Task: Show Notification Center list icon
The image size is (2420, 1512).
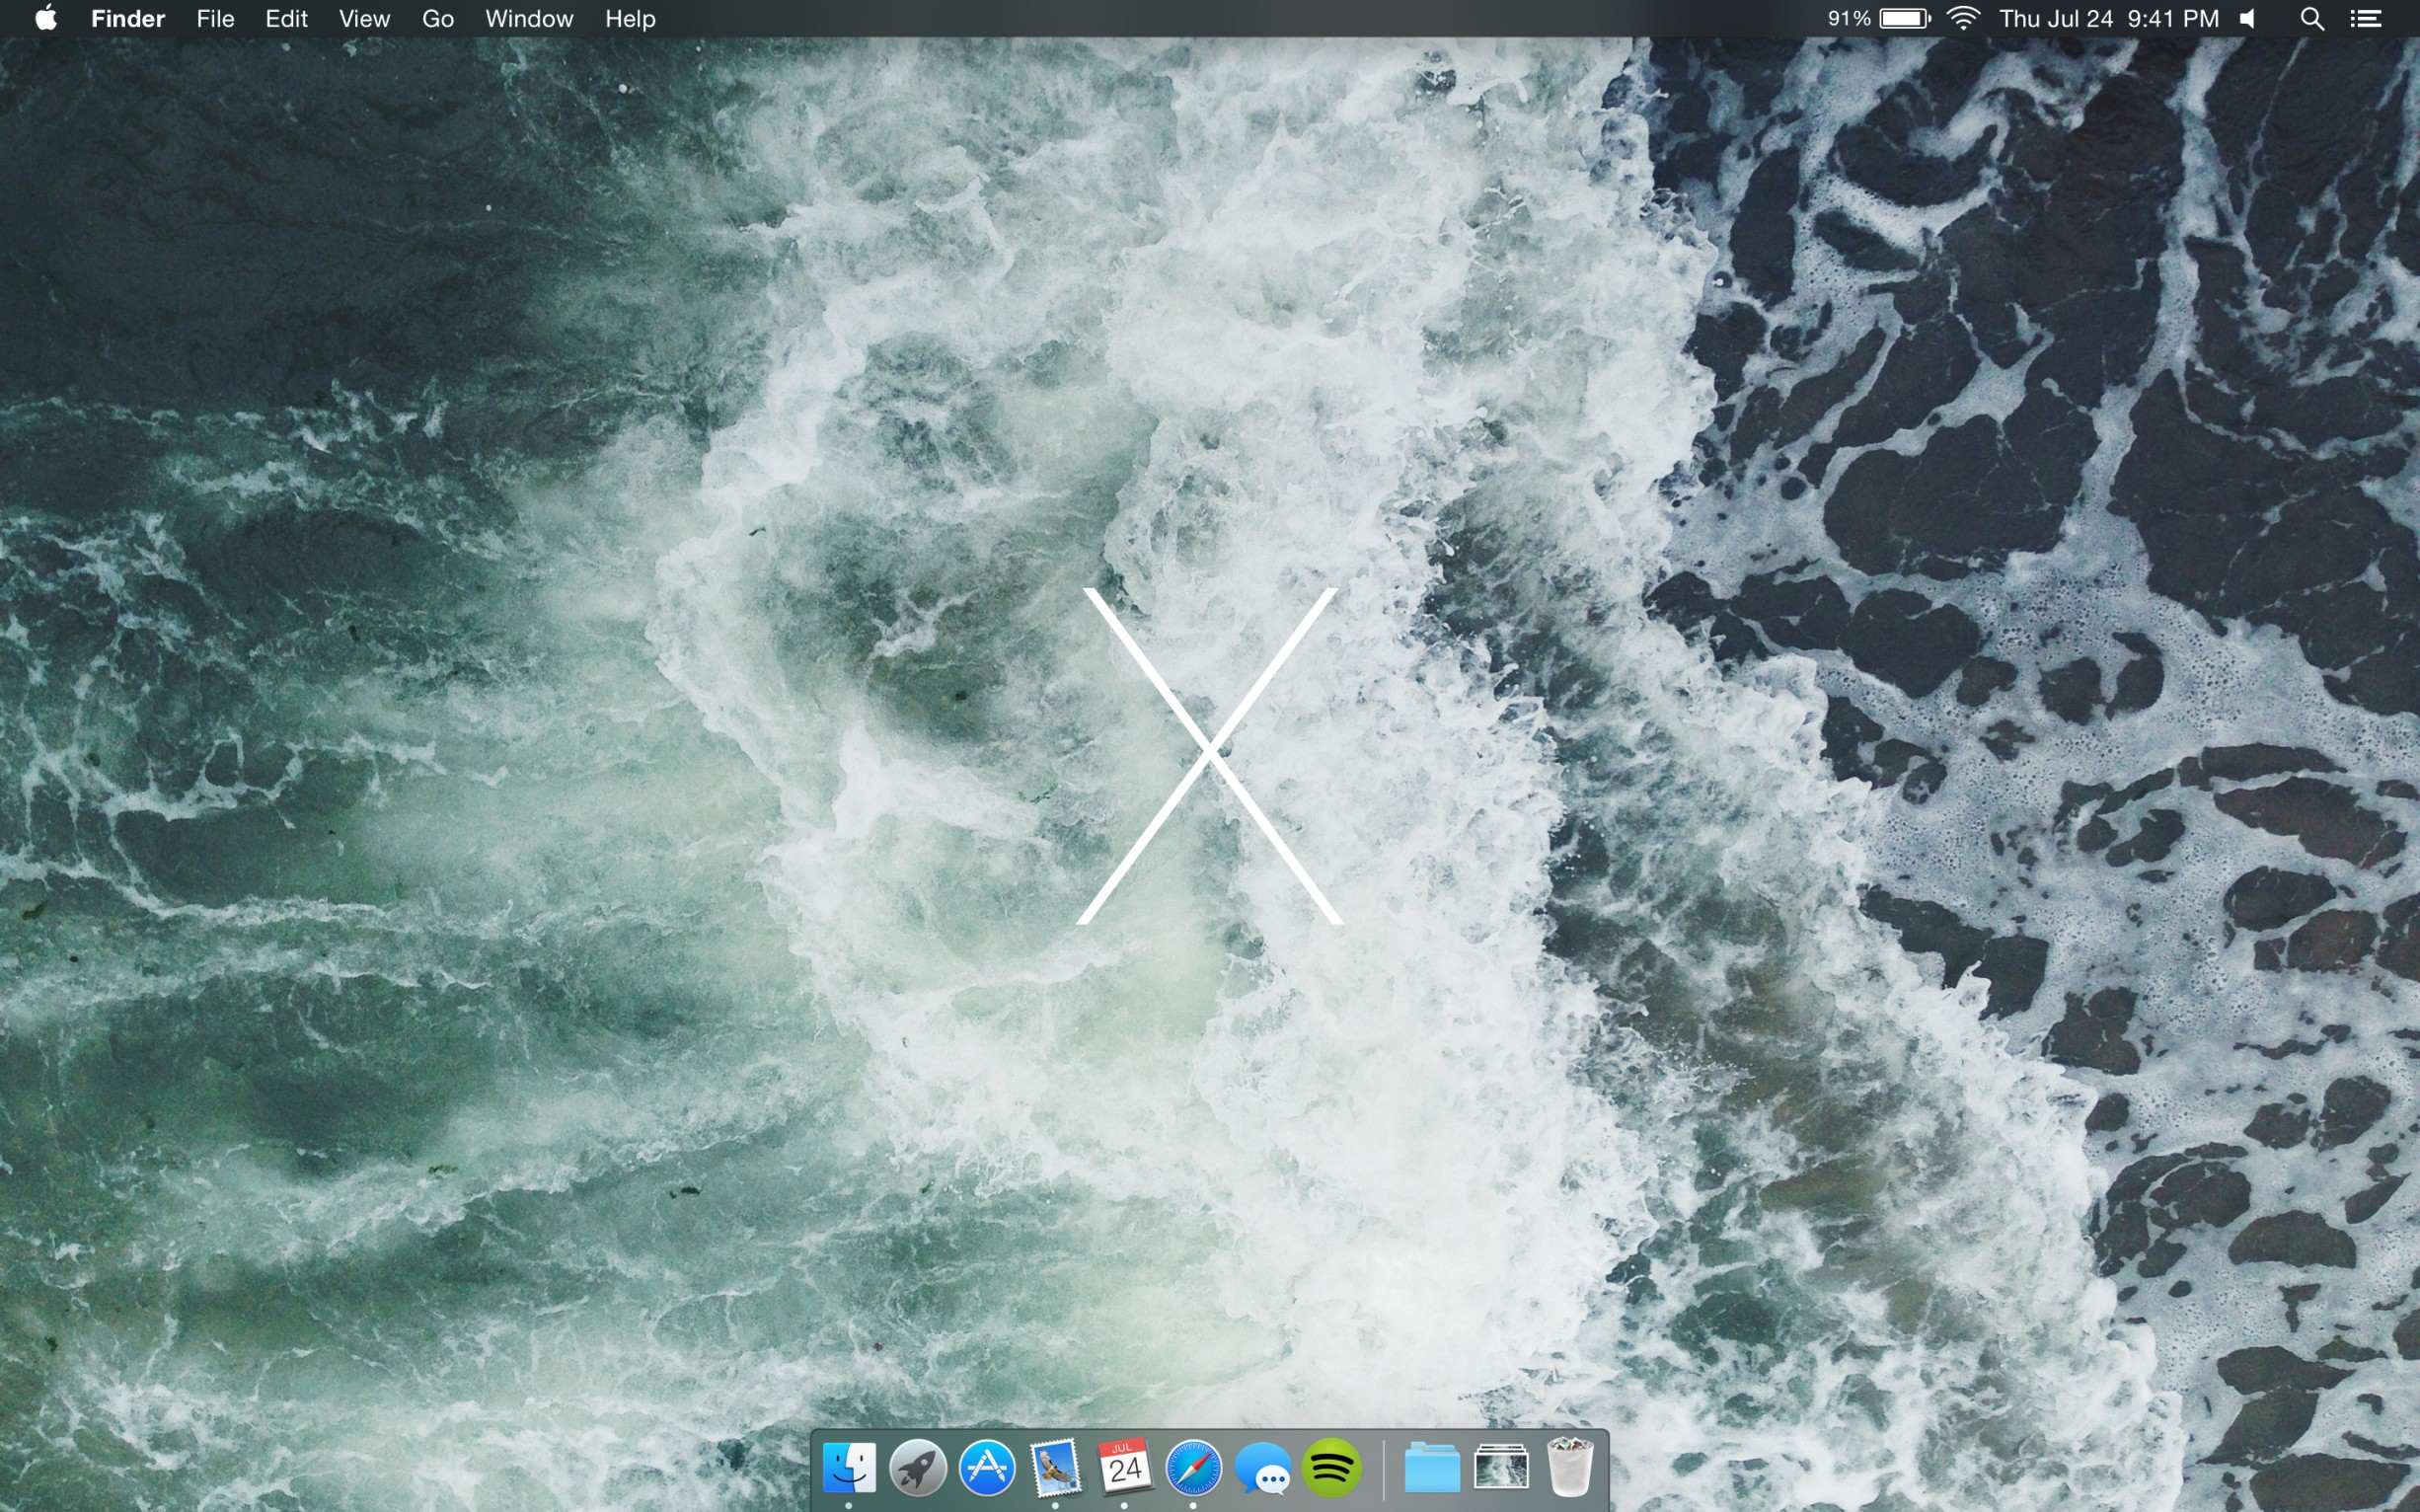Action: [x=2365, y=18]
